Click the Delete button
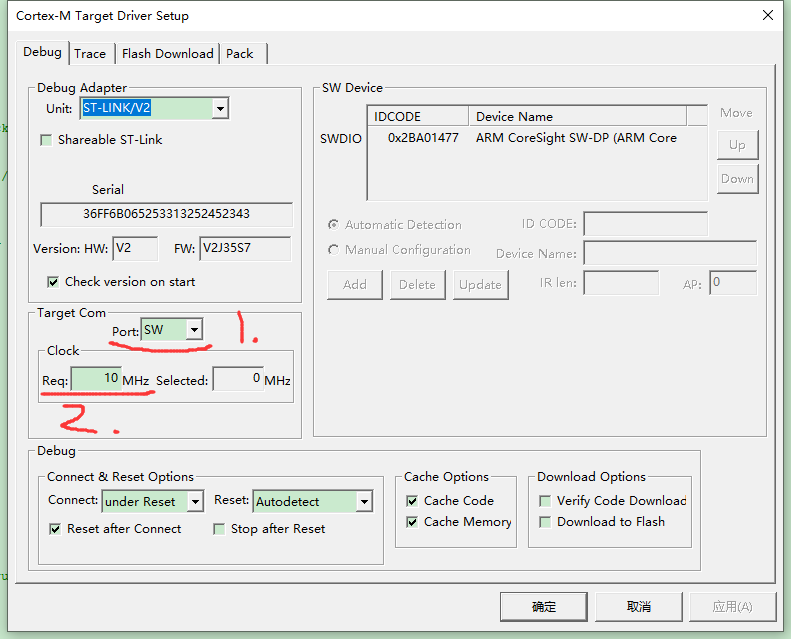This screenshot has height=639, width=791. click(418, 285)
